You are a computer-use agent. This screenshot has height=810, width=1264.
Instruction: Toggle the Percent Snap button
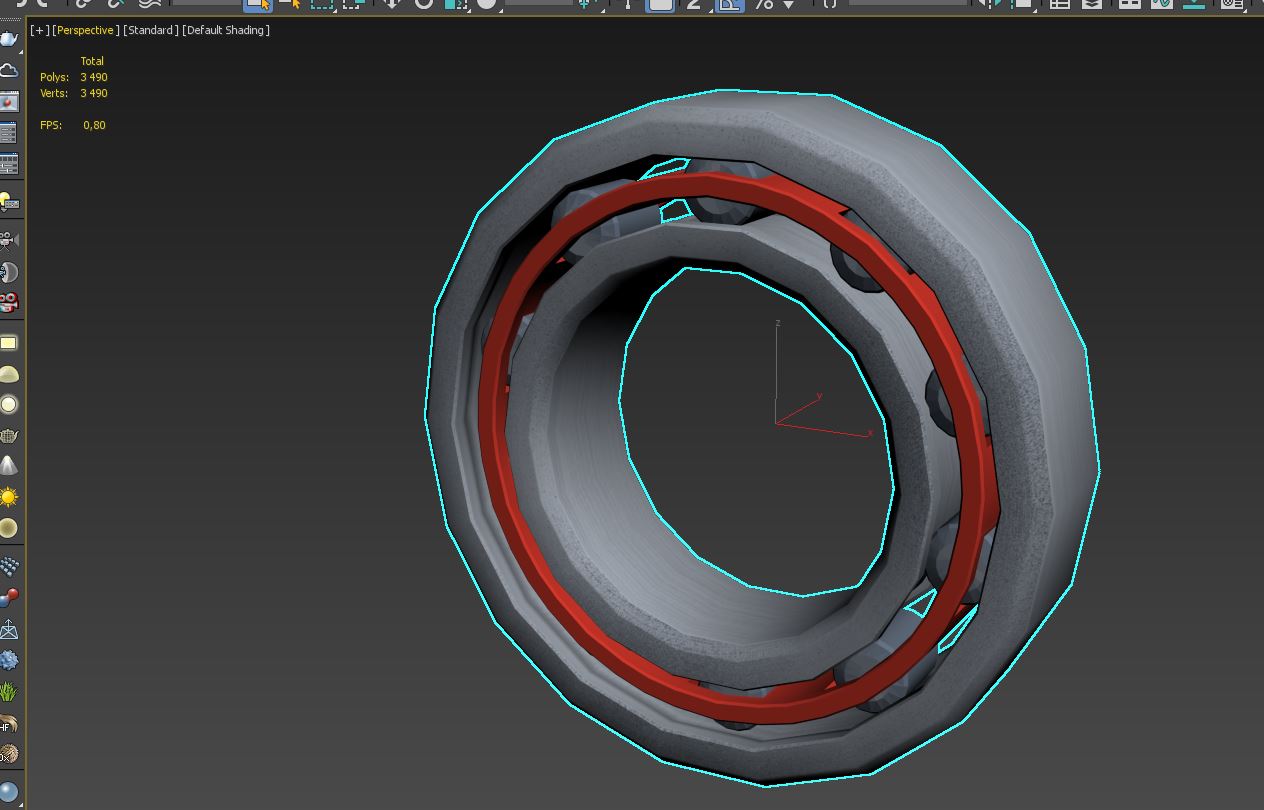(765, 4)
